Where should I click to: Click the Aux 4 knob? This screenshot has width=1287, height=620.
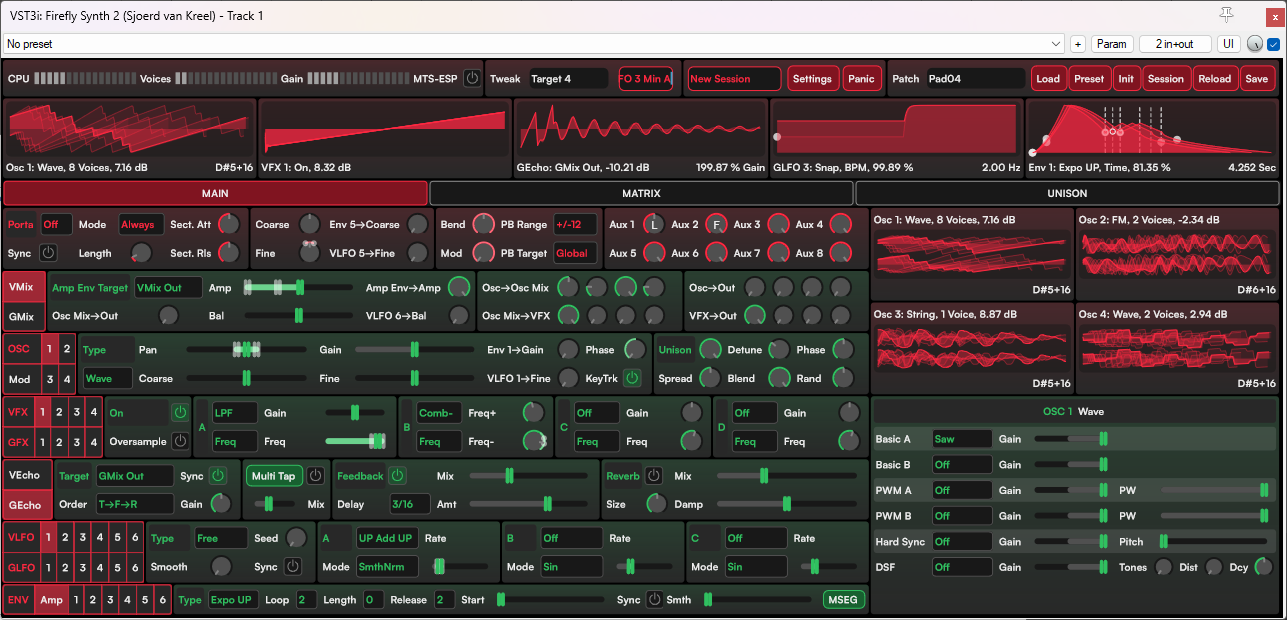pos(840,225)
